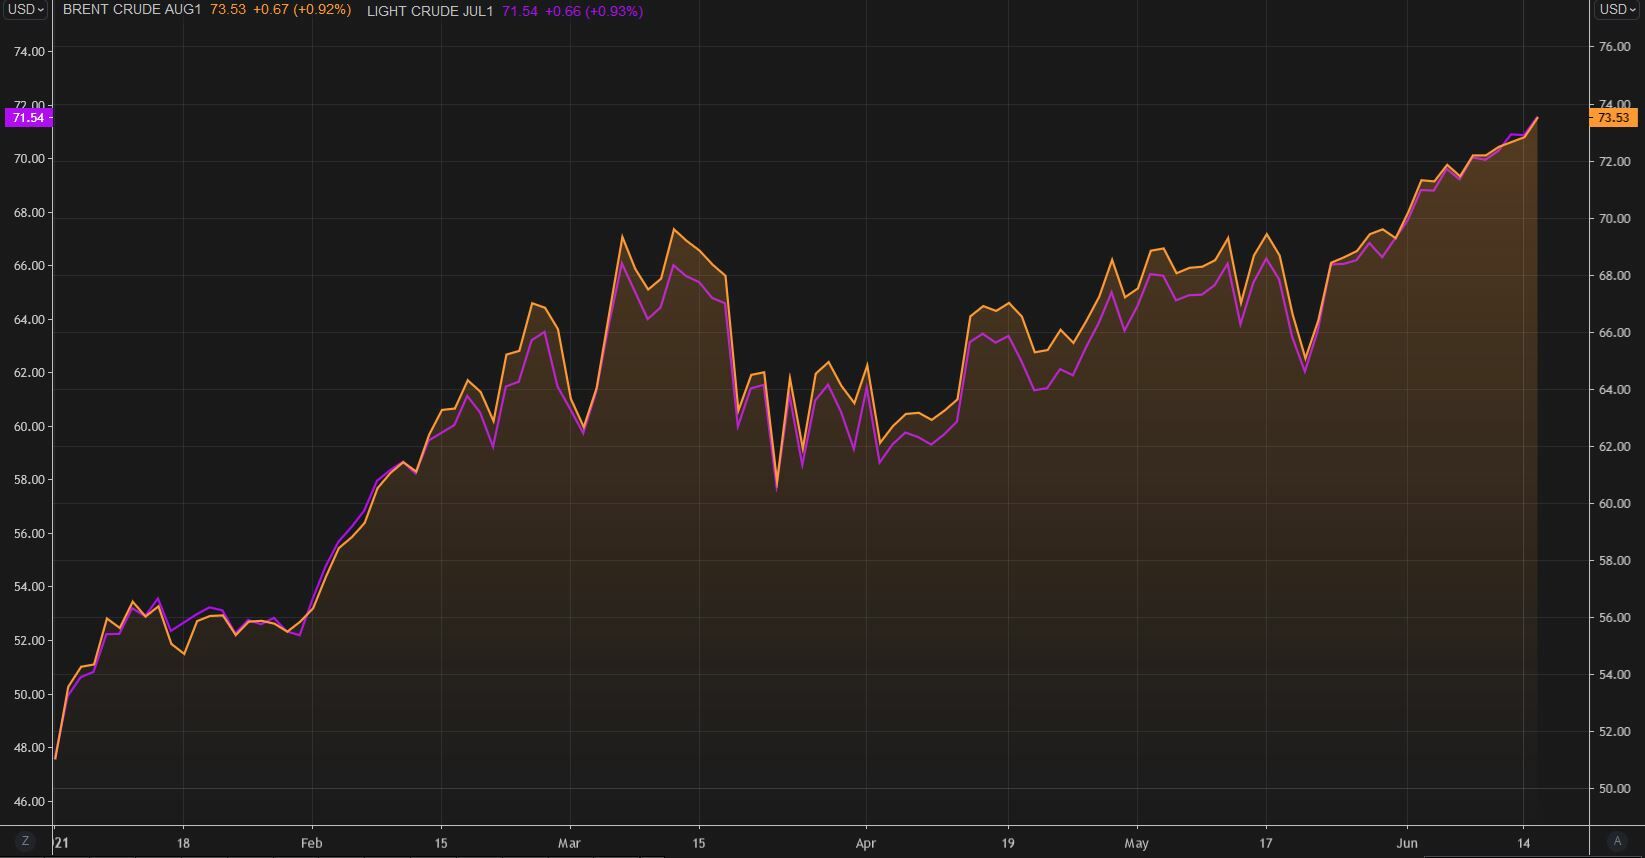Click the 18 date label on time axis
Image resolution: width=1645 pixels, height=858 pixels.
tap(183, 843)
